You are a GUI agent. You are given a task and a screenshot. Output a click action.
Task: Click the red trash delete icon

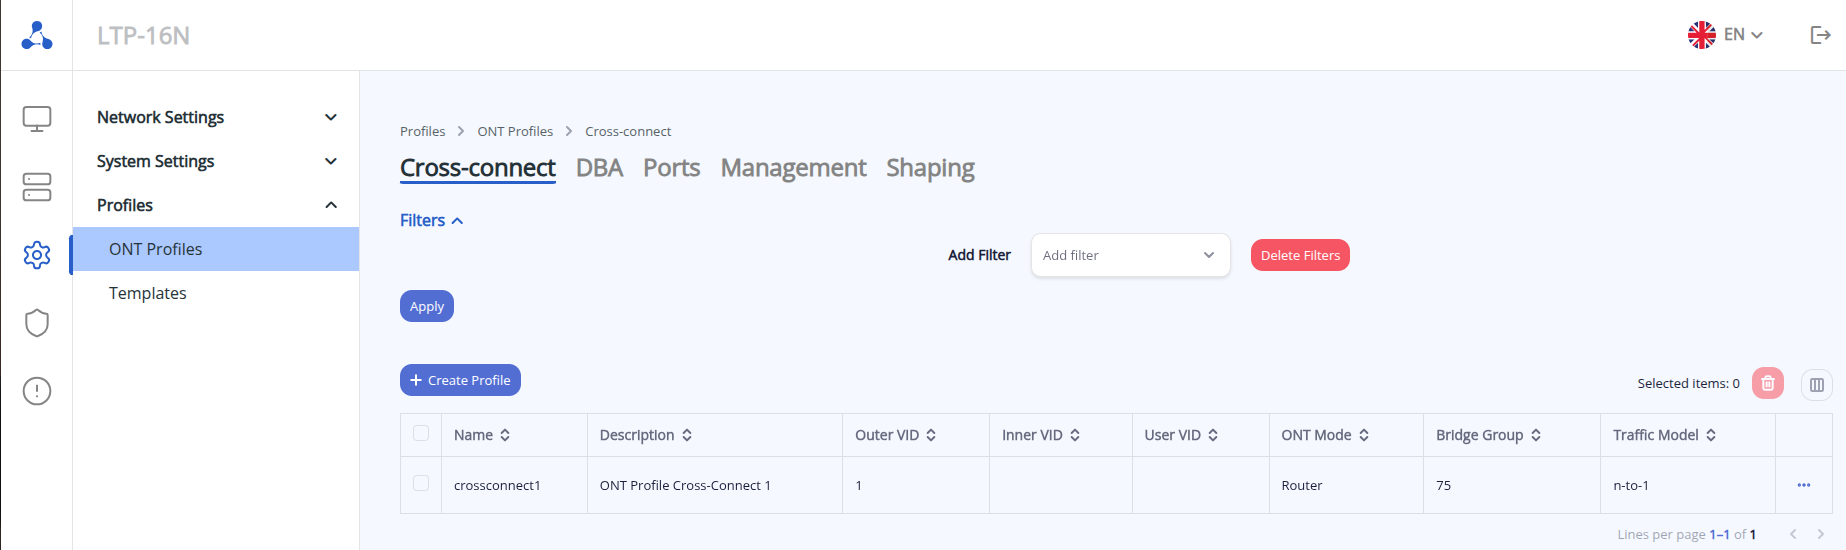point(1767,383)
